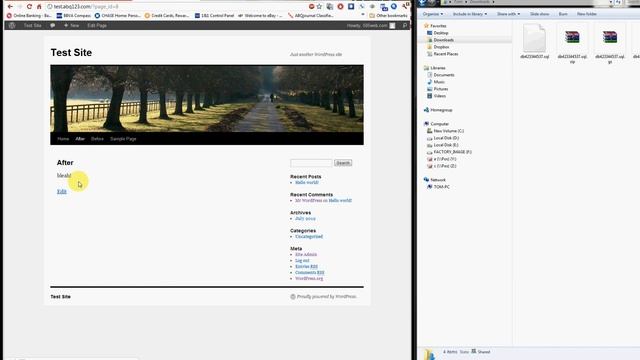Open the 1&1 Control Panel bookmark
Screen dimensions: 640x360
pyautogui.click(x=214, y=16)
